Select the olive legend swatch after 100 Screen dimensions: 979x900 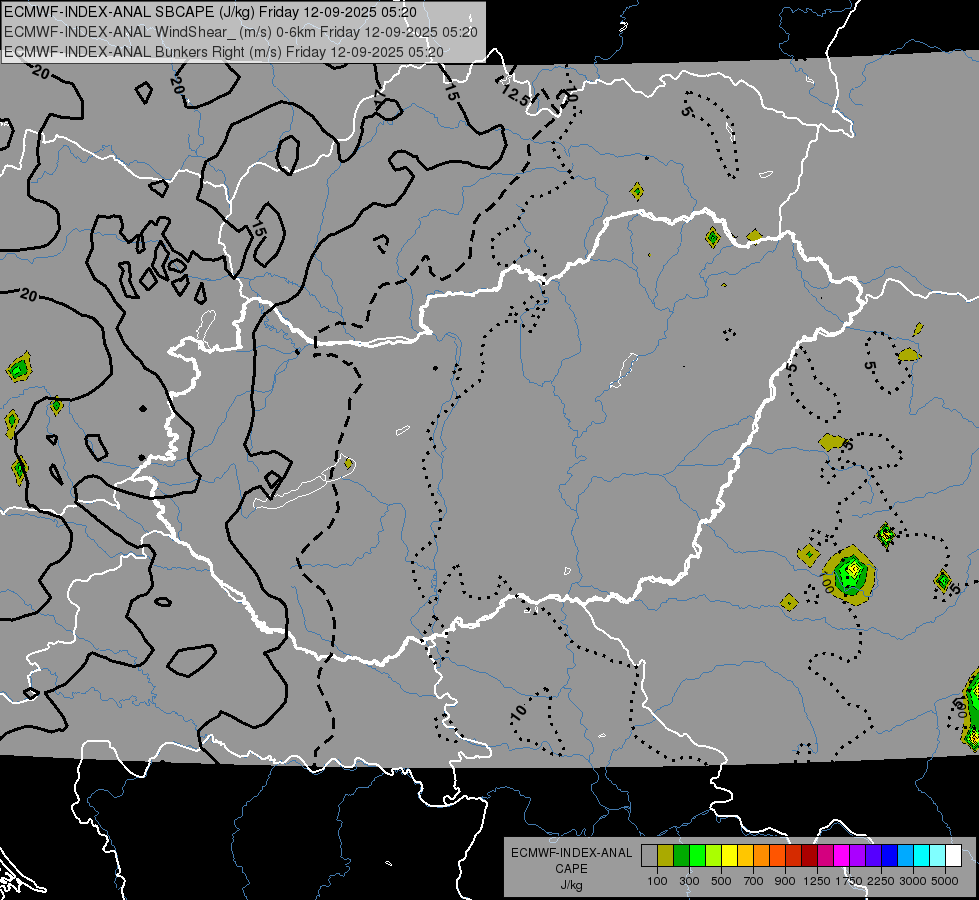(x=666, y=856)
